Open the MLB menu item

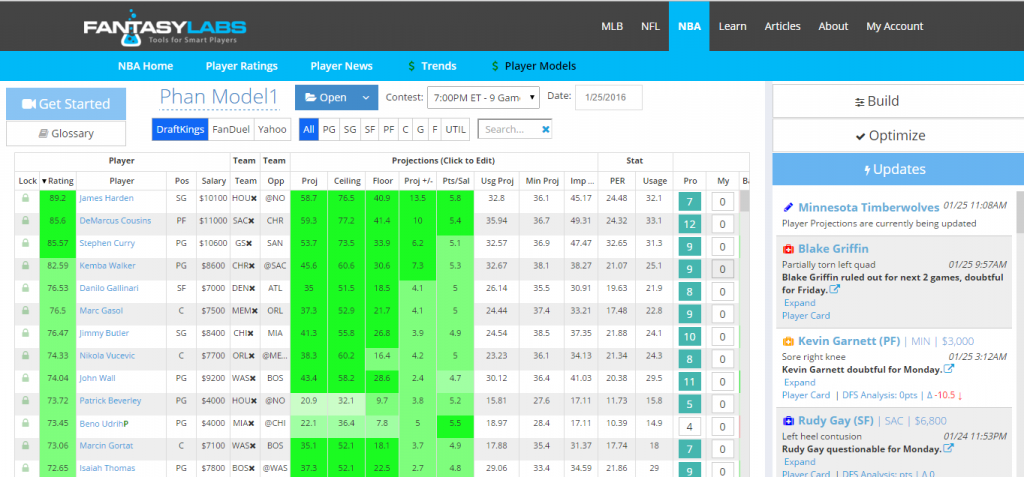coord(612,26)
